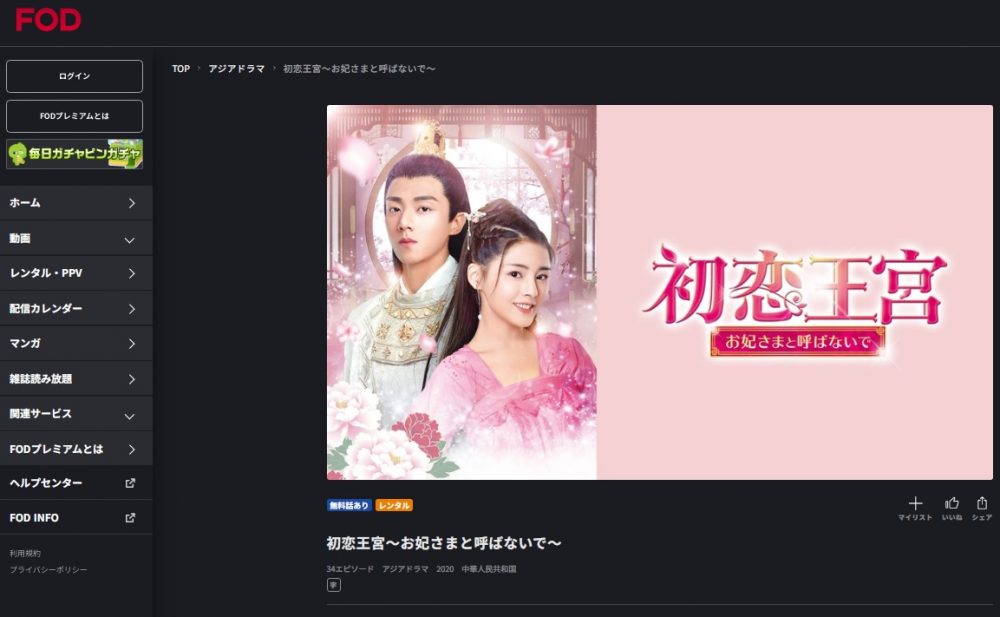Viewport: 1000px width, 617px height.
Task: Open the 毎日ガチャピンガチャ banner
Action: [75, 154]
